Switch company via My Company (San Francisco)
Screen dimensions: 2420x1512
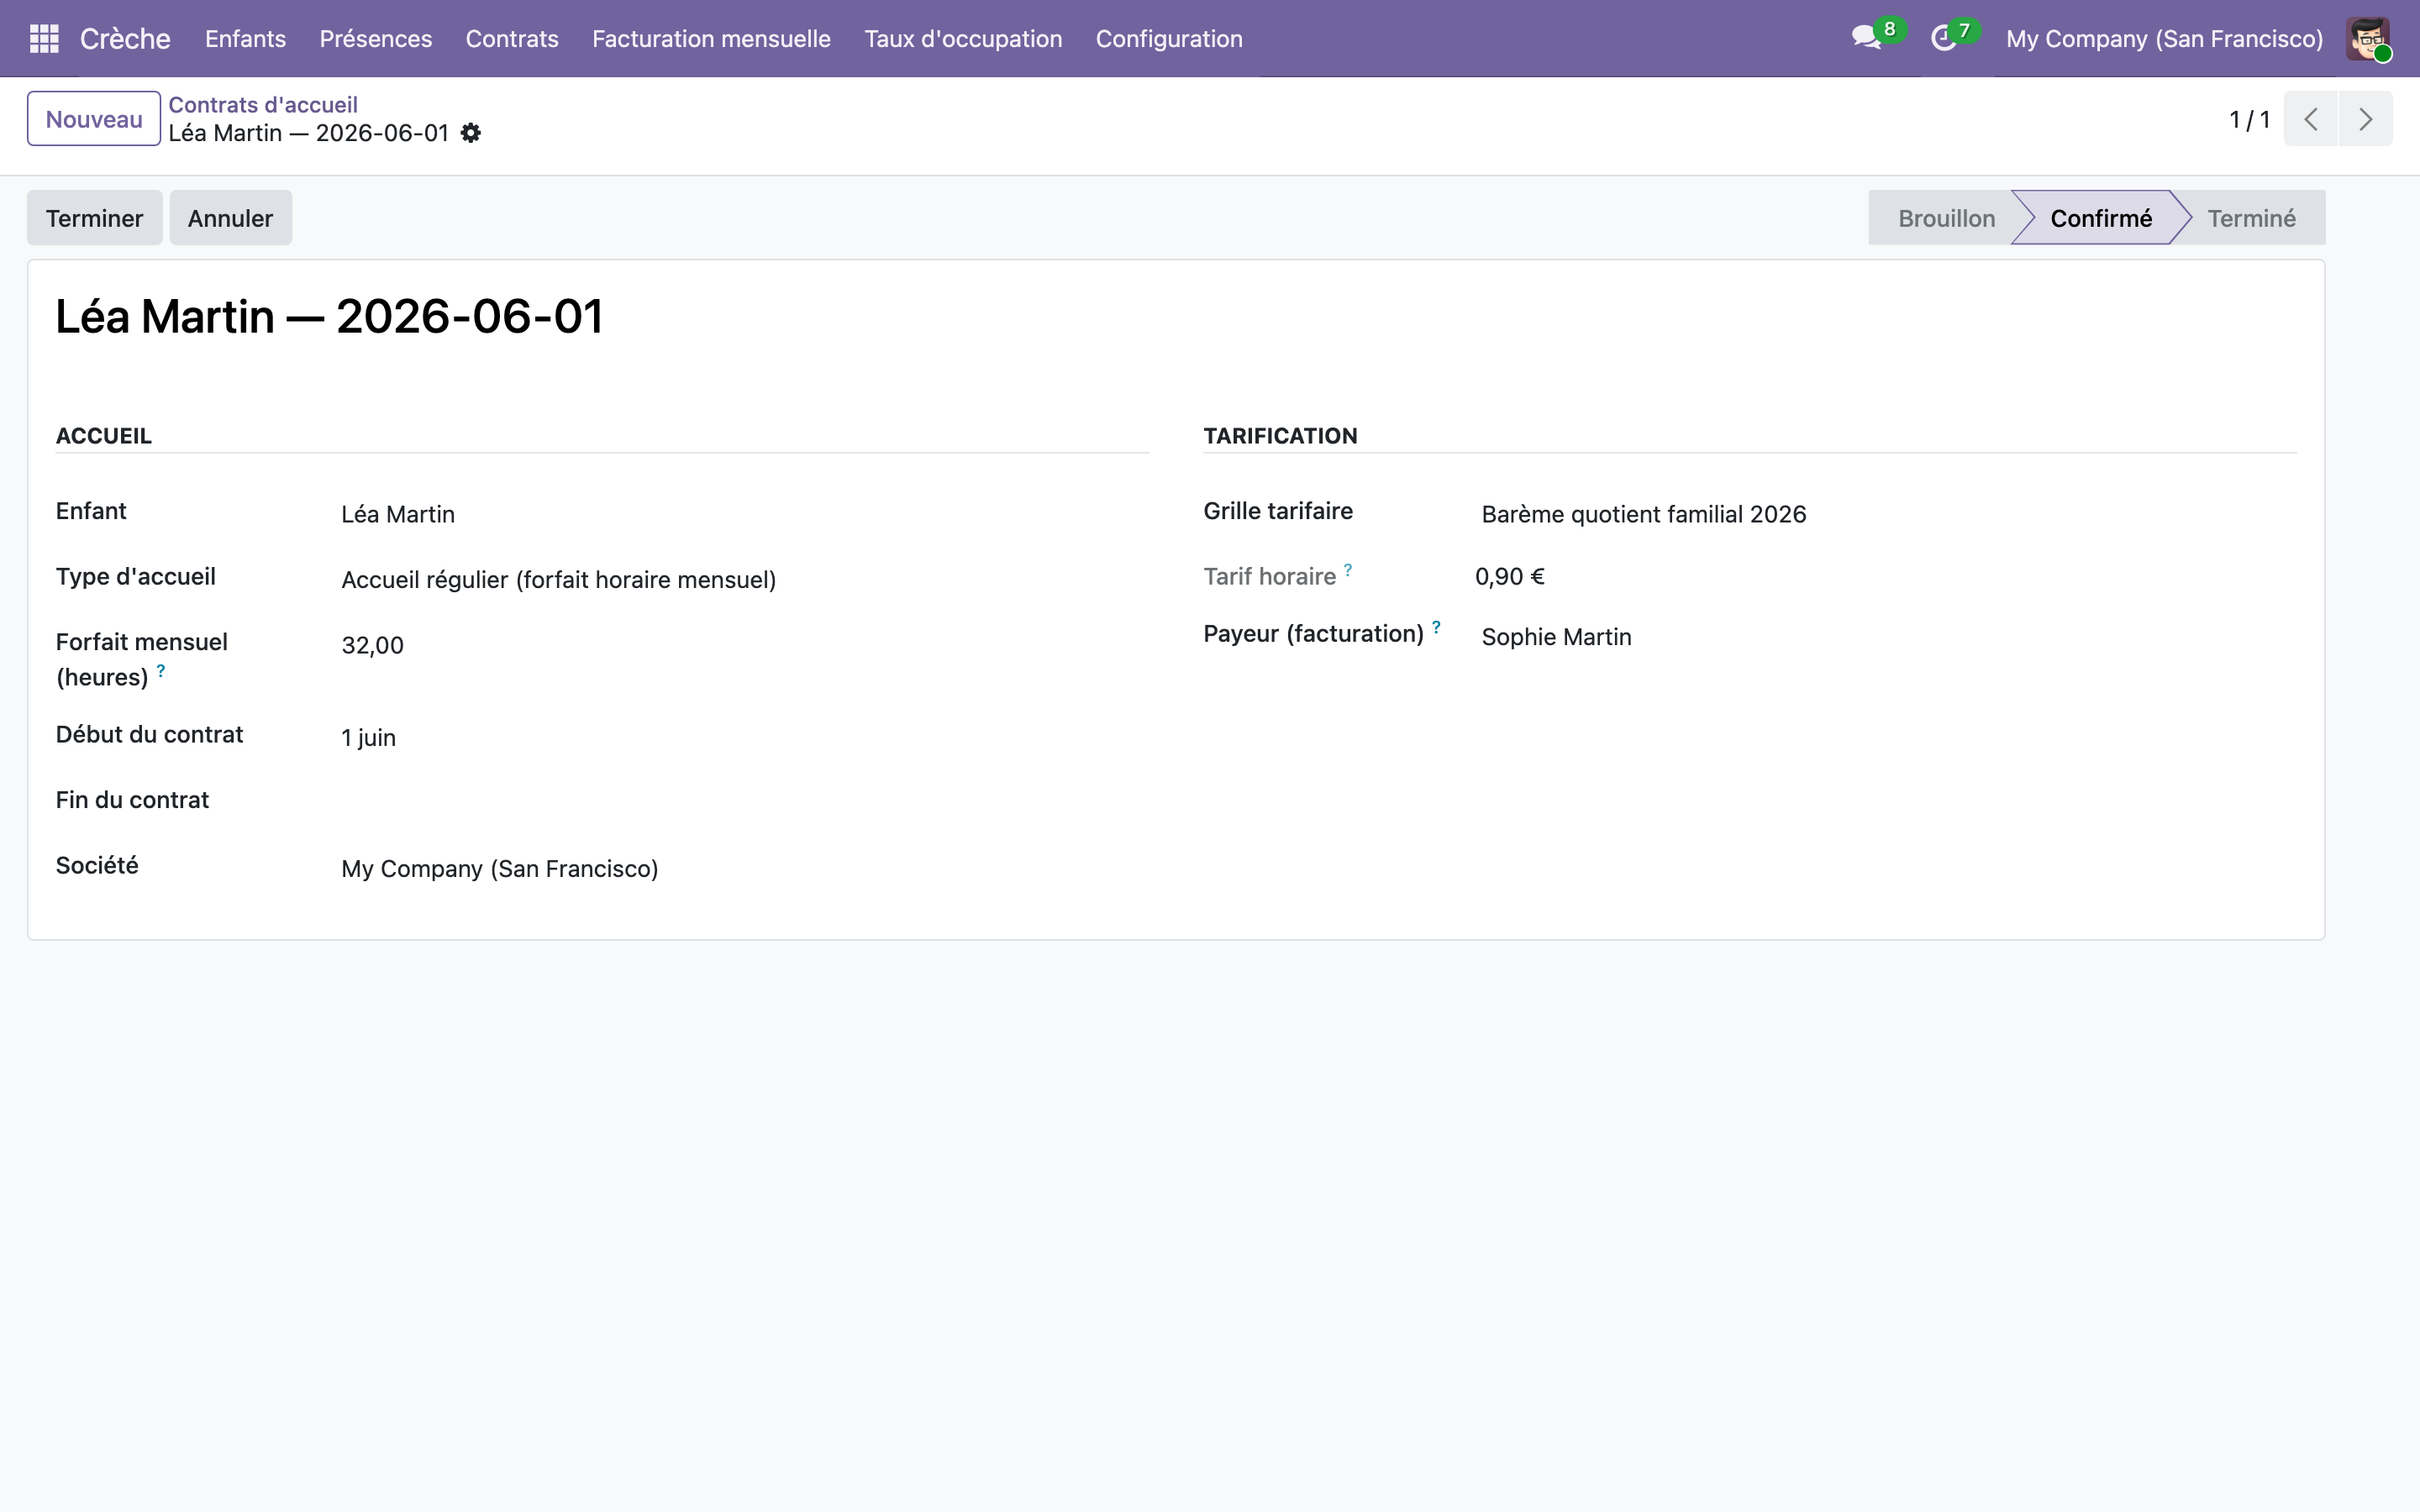[x=2164, y=38]
